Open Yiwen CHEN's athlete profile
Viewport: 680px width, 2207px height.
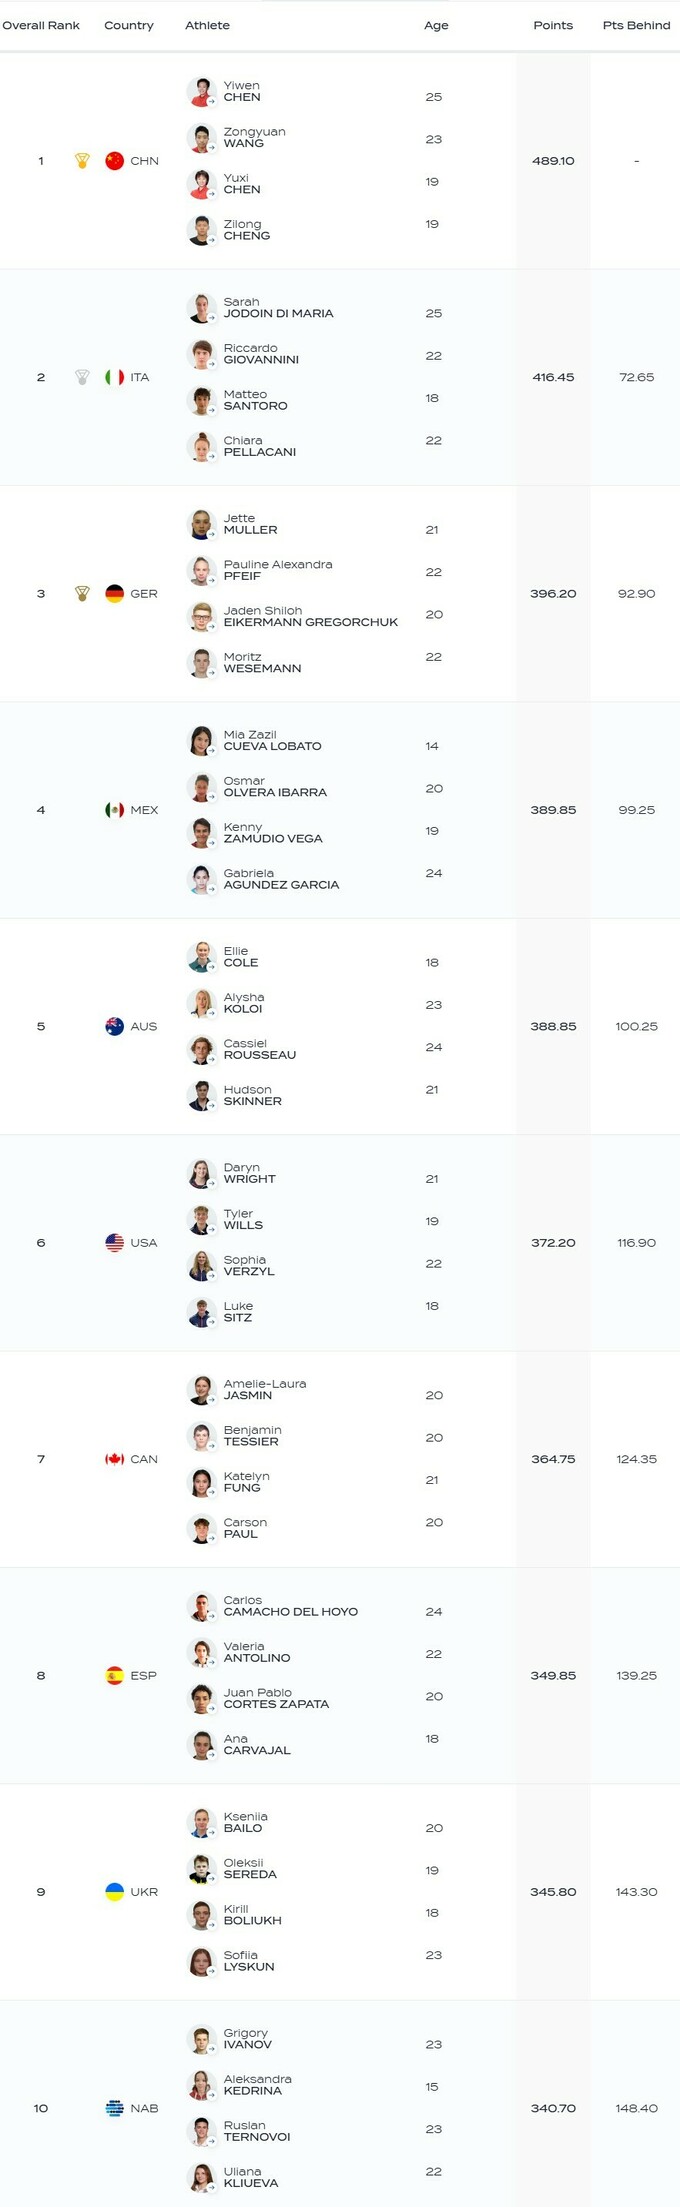click(242, 91)
